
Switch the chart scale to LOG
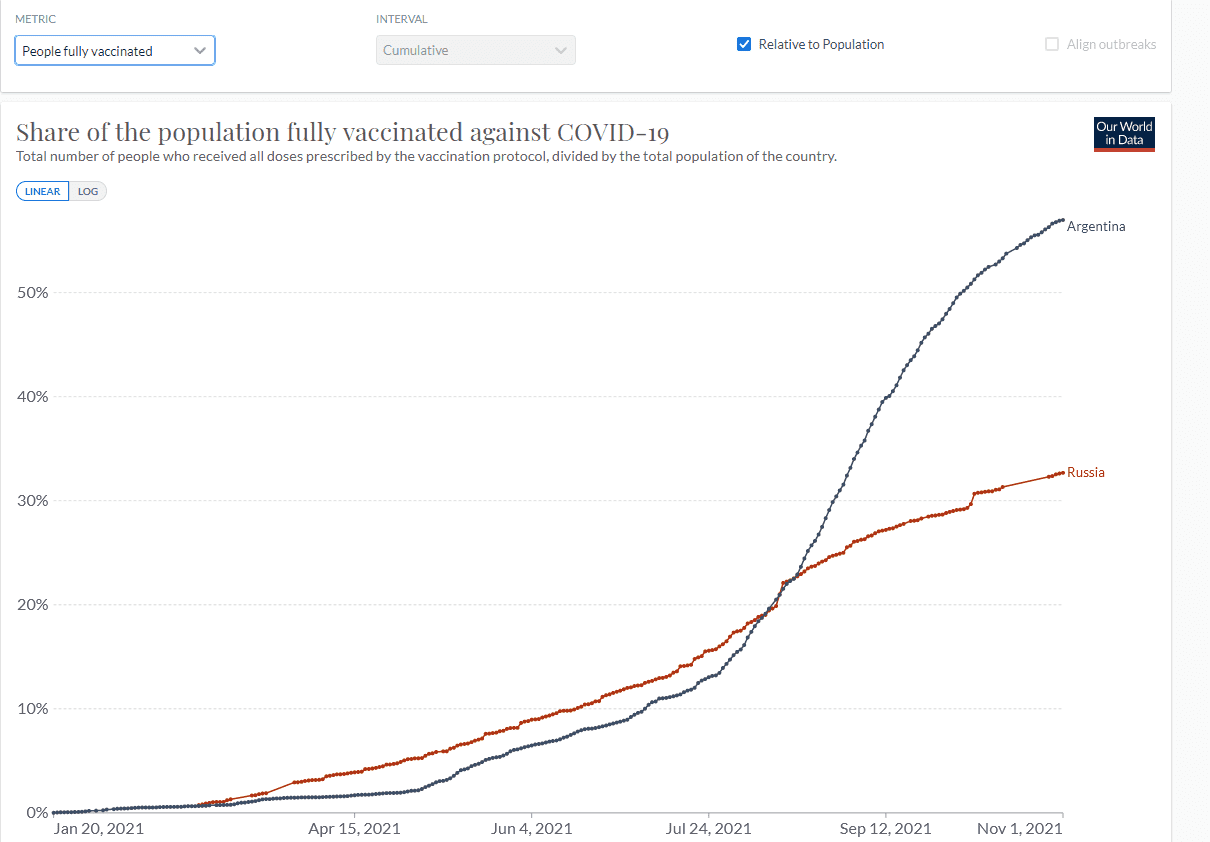click(x=88, y=191)
